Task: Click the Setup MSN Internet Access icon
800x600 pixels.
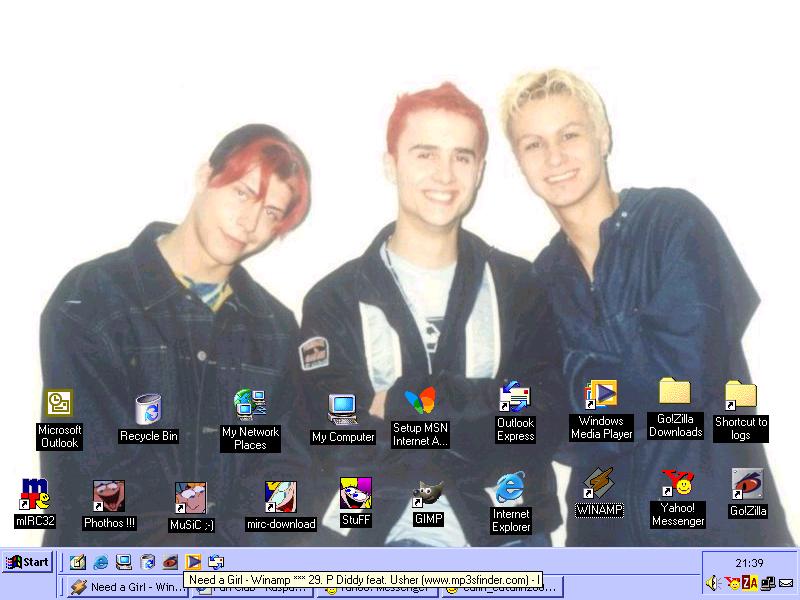Action: pyautogui.click(x=420, y=403)
